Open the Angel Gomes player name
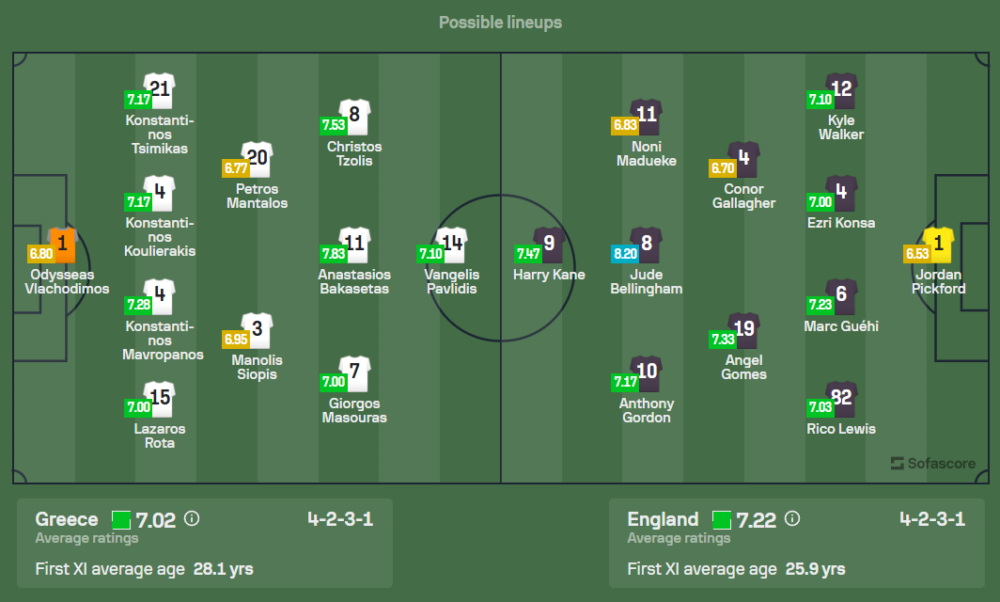This screenshot has width=1000, height=602. coord(743,367)
